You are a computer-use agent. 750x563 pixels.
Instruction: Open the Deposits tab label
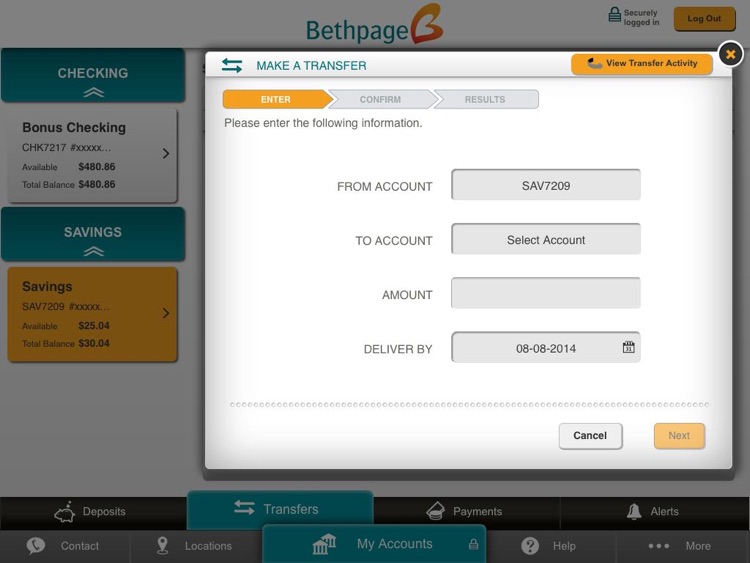point(104,511)
